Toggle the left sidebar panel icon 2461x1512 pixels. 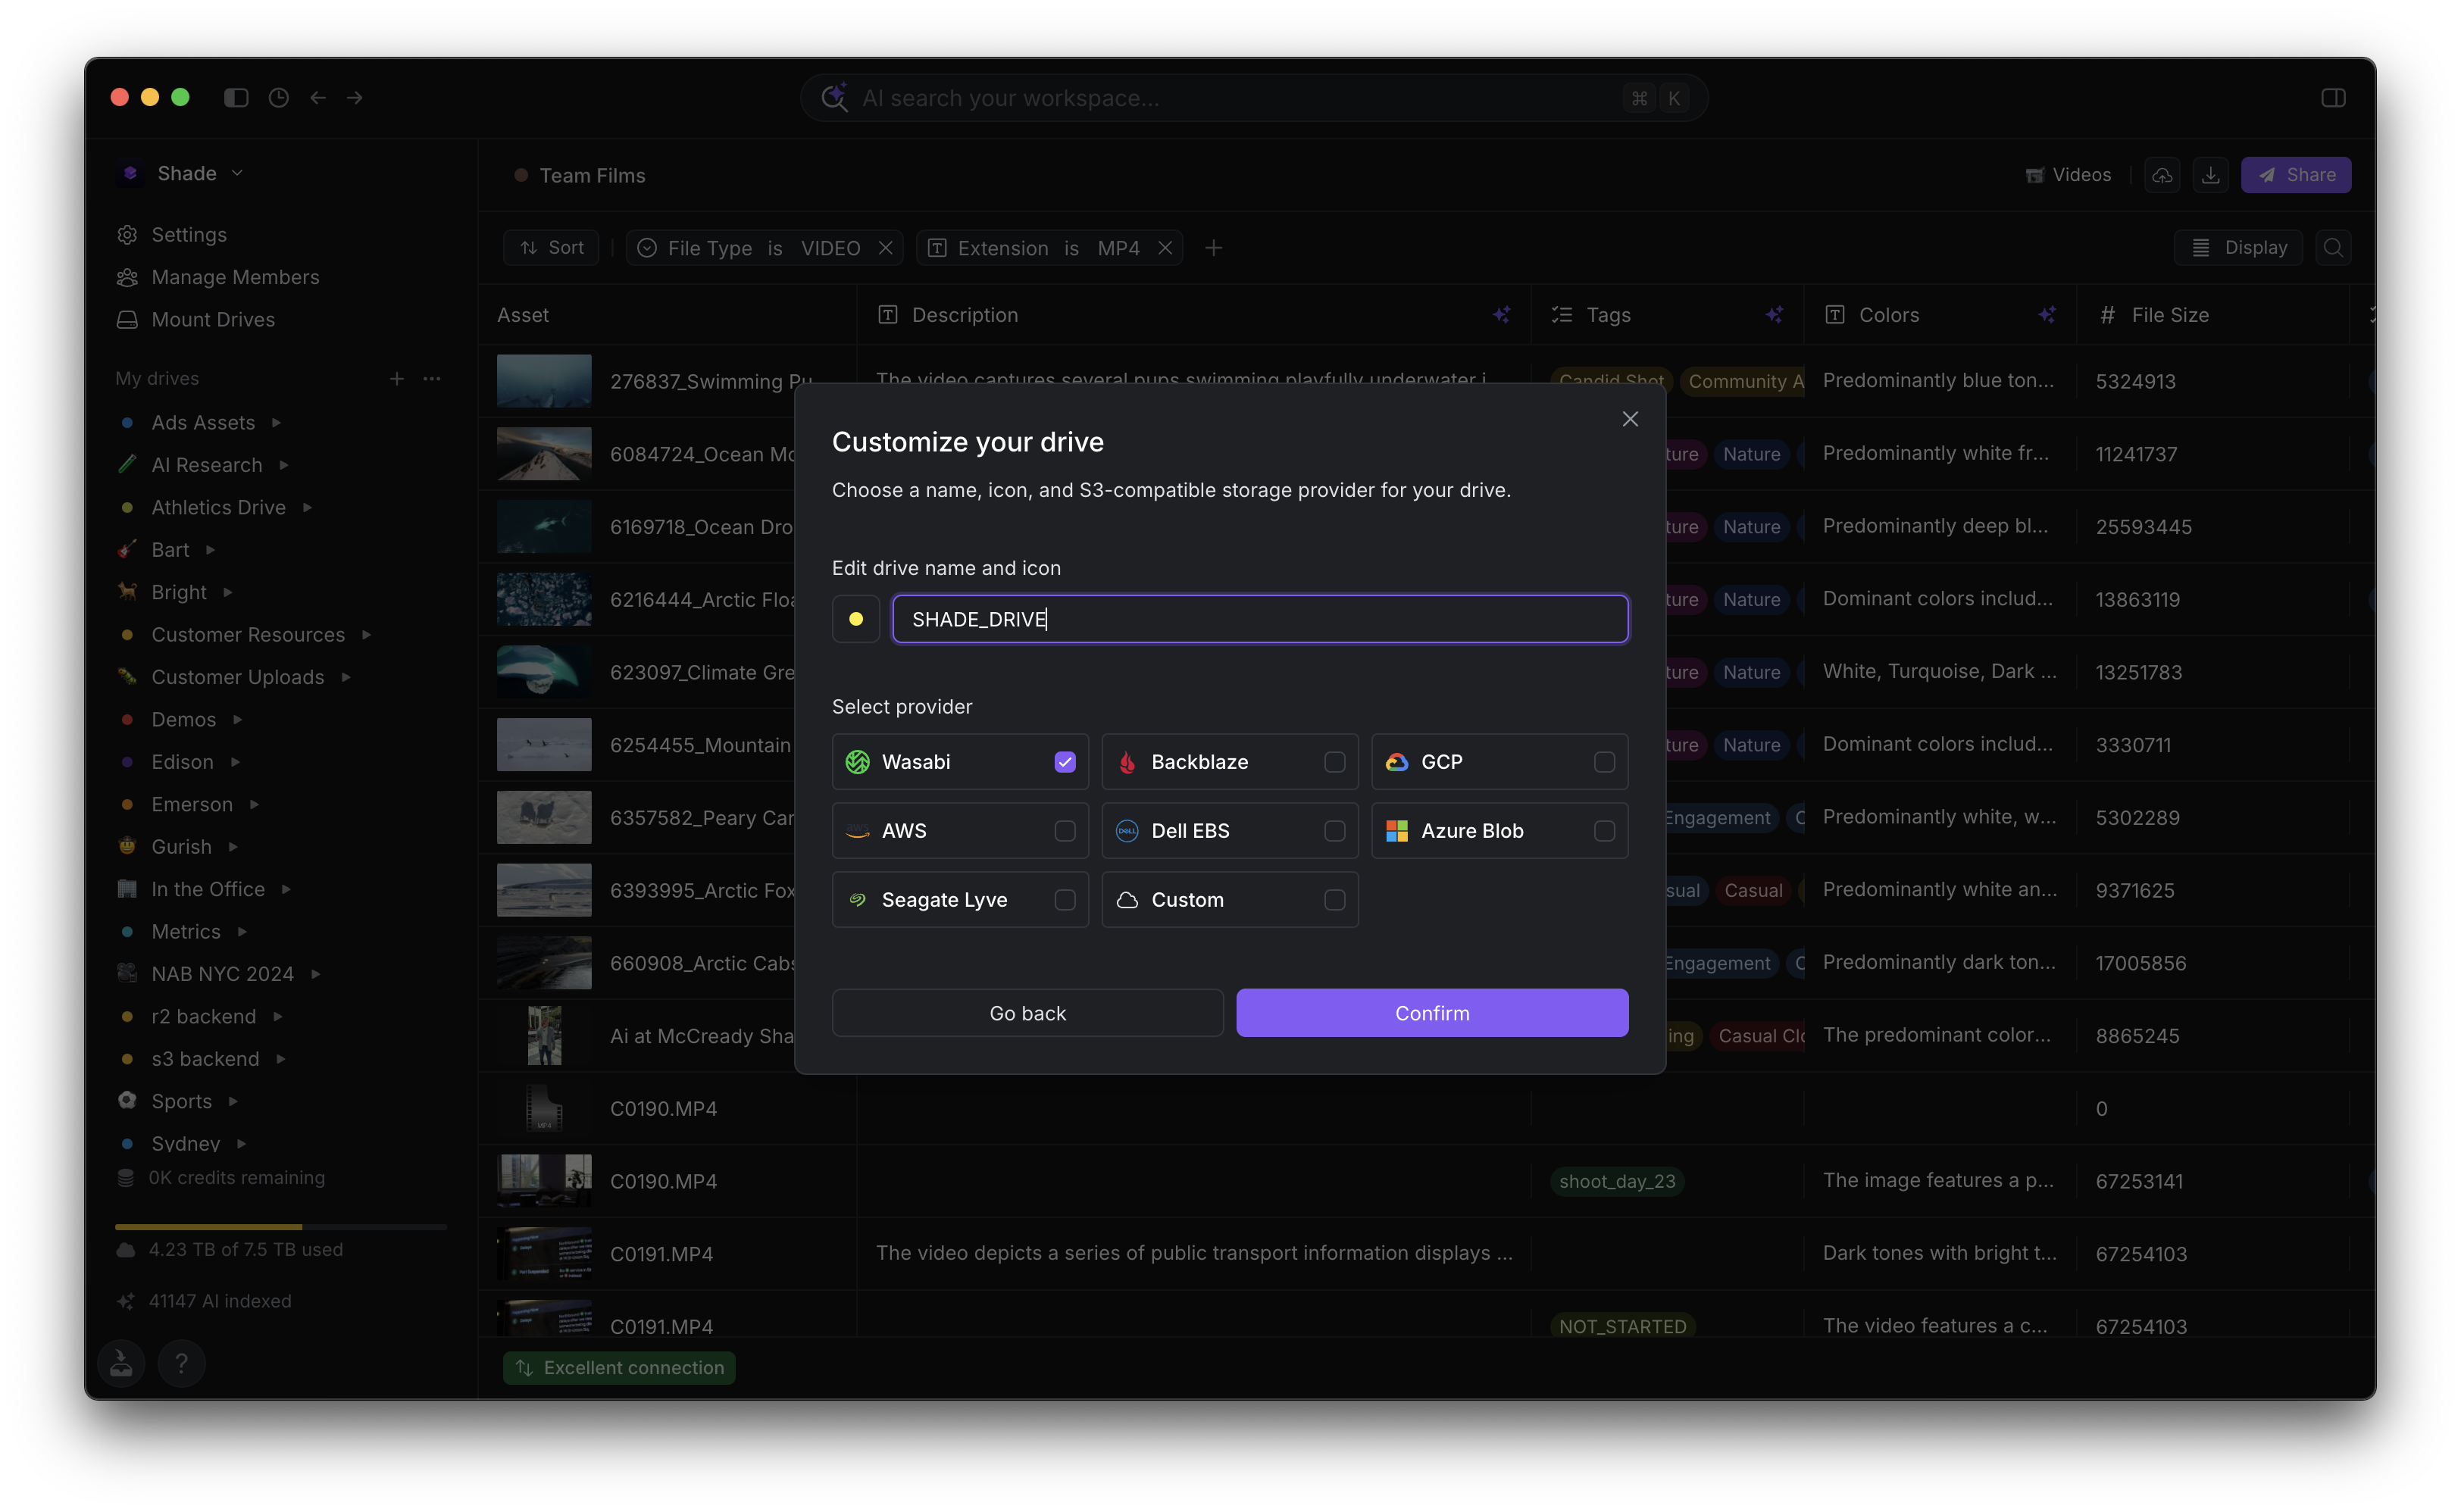(236, 98)
